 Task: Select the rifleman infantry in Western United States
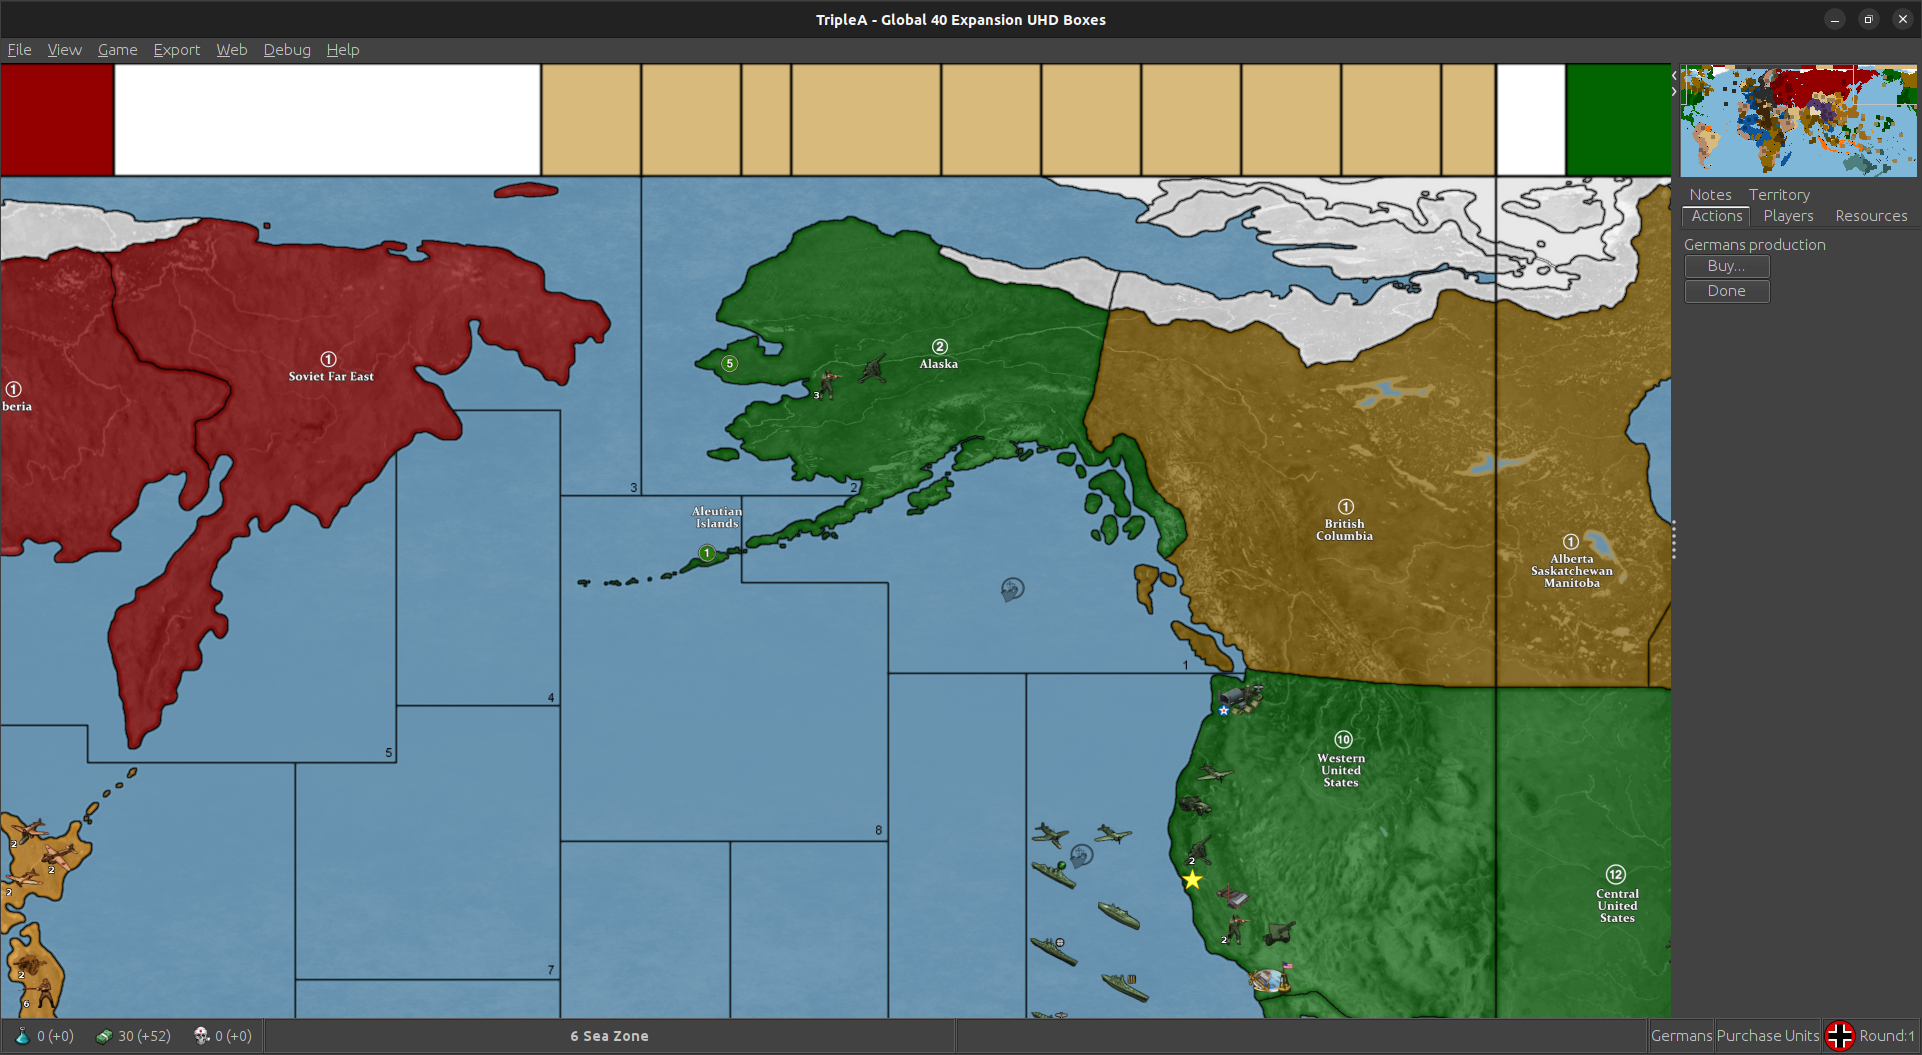(x=1237, y=929)
